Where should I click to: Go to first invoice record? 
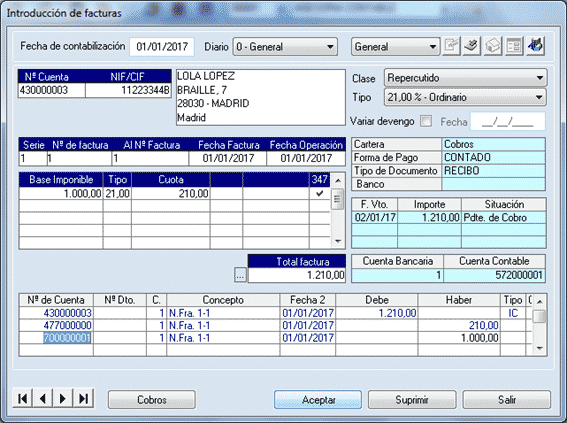click(22, 398)
